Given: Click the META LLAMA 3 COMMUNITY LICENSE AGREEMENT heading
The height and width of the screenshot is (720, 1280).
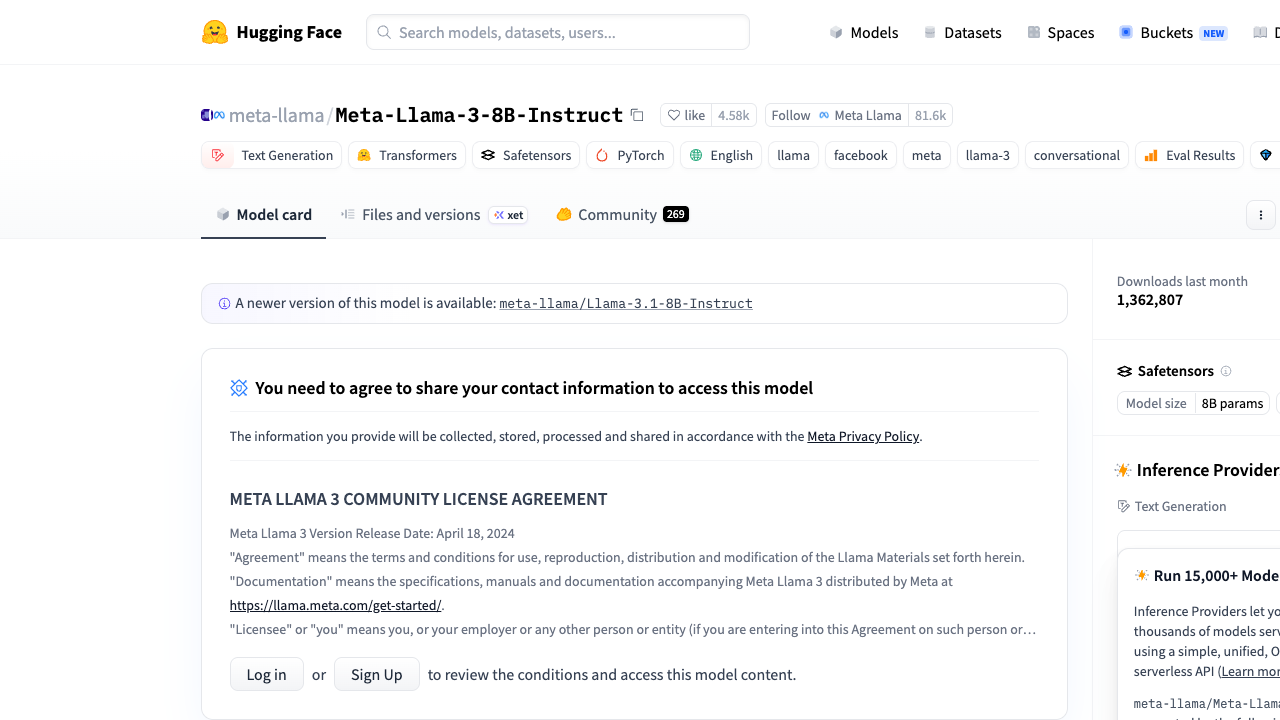Looking at the screenshot, I should pyautogui.click(x=419, y=499).
